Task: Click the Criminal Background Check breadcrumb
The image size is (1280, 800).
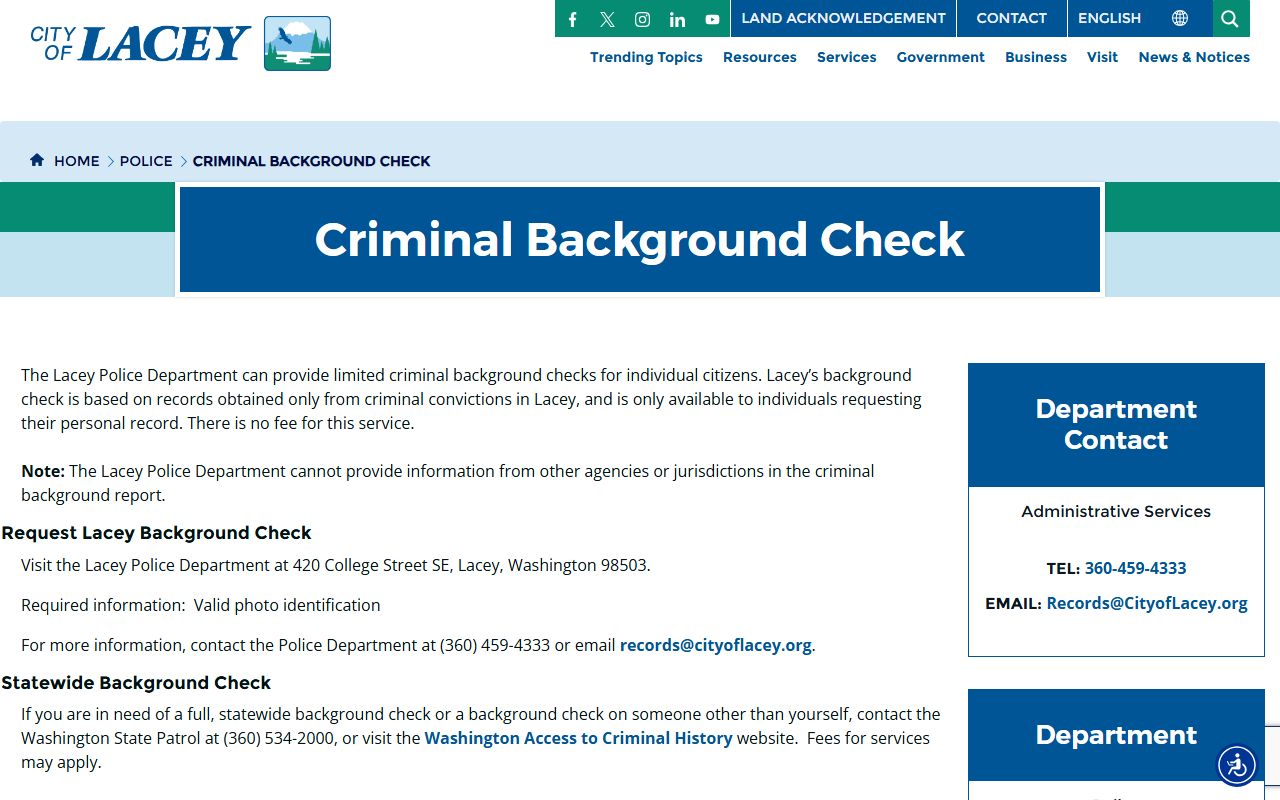Action: tap(311, 161)
